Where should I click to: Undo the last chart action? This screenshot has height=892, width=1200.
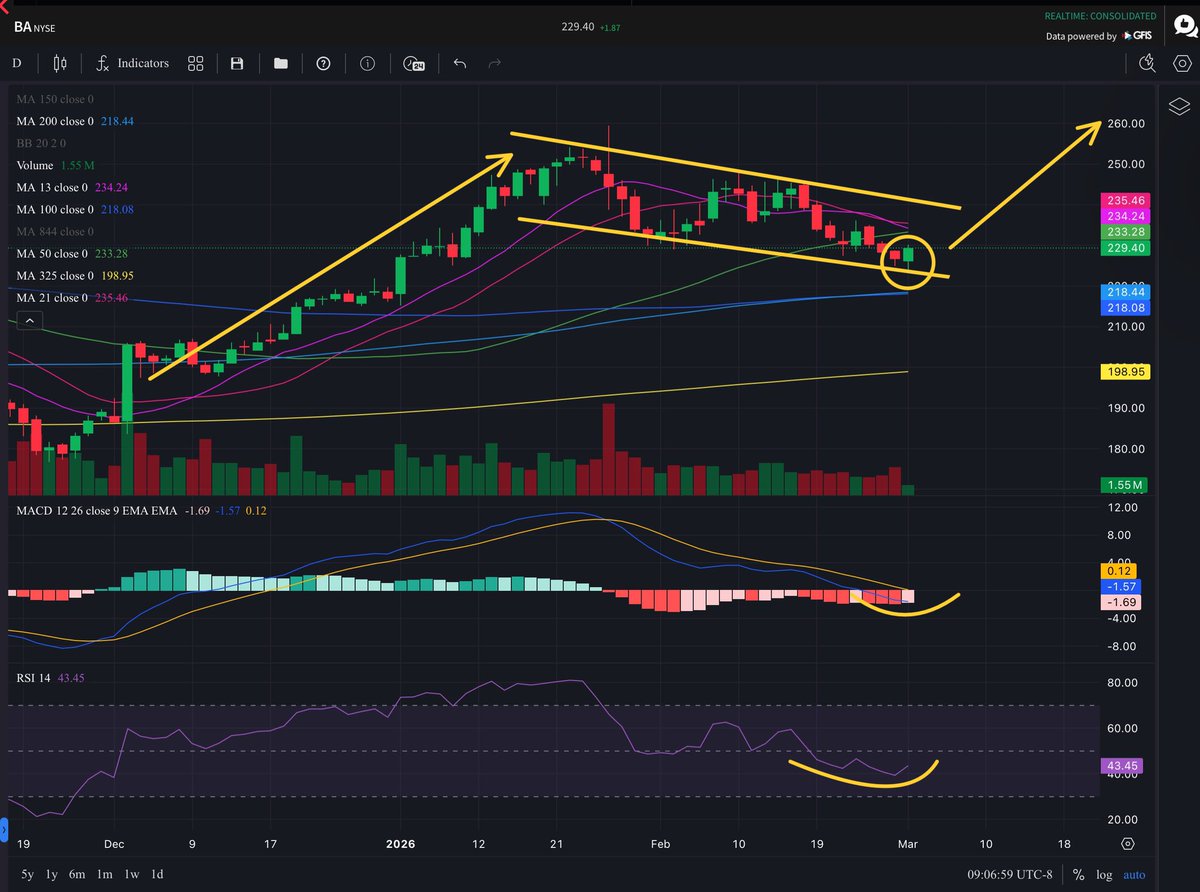coord(460,63)
